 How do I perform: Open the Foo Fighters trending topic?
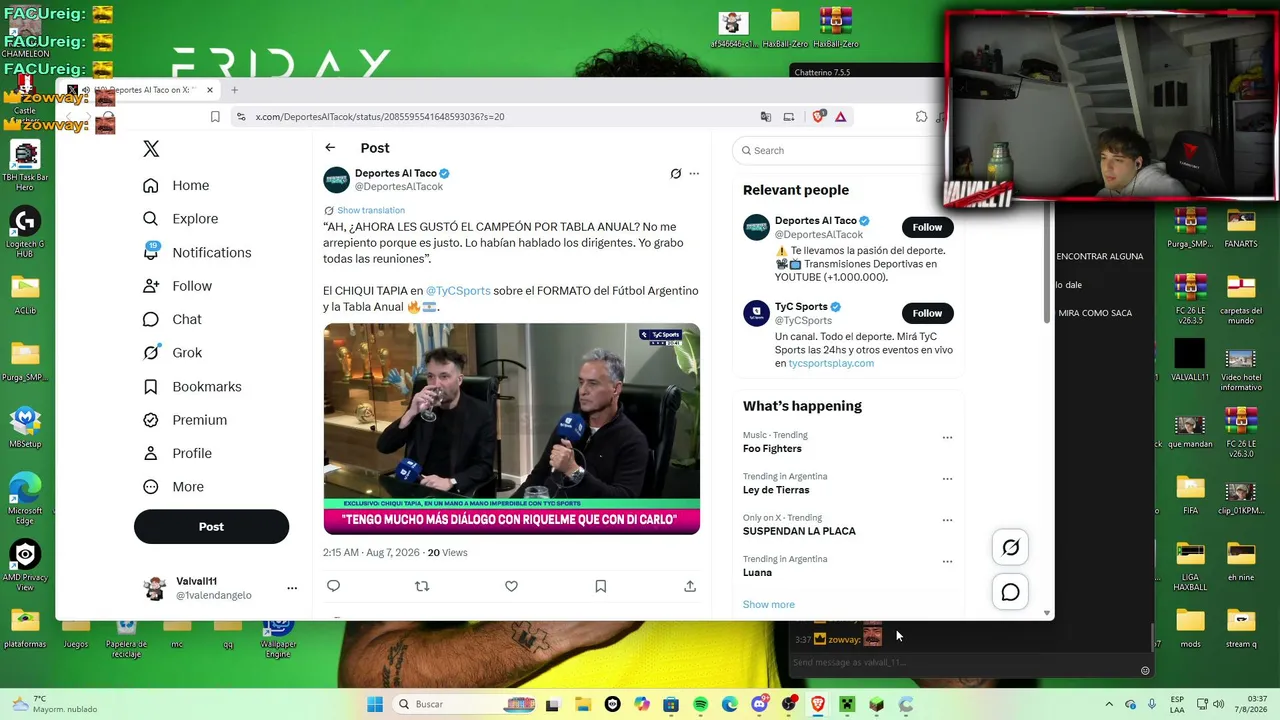tap(772, 449)
